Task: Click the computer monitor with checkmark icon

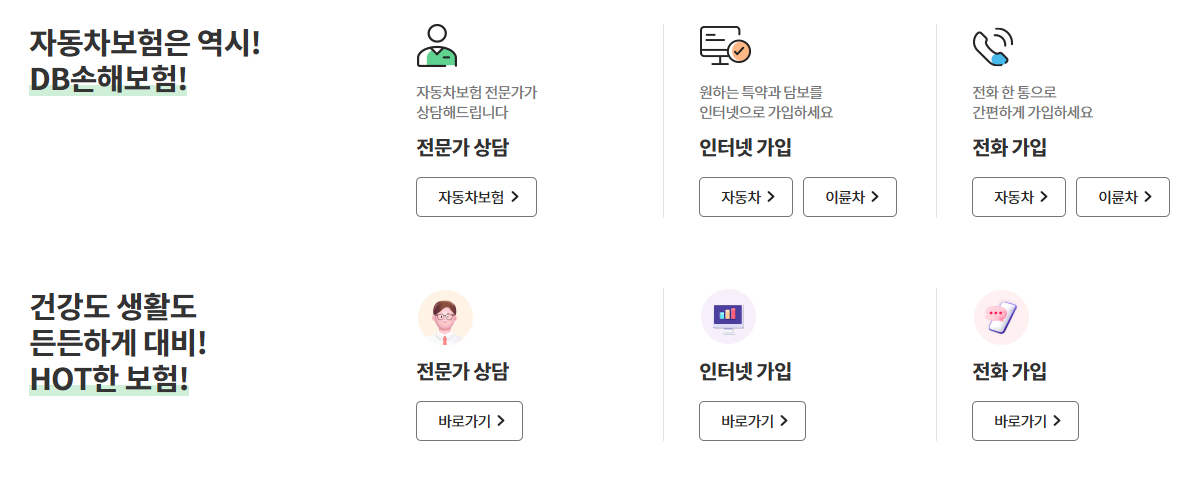Action: pyautogui.click(x=724, y=45)
